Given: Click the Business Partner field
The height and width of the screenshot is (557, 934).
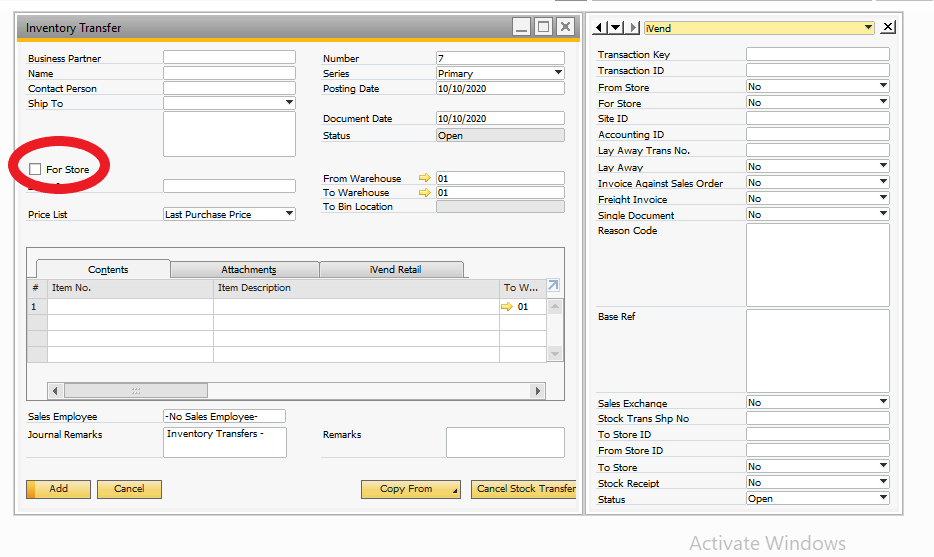Looking at the screenshot, I should pos(229,58).
